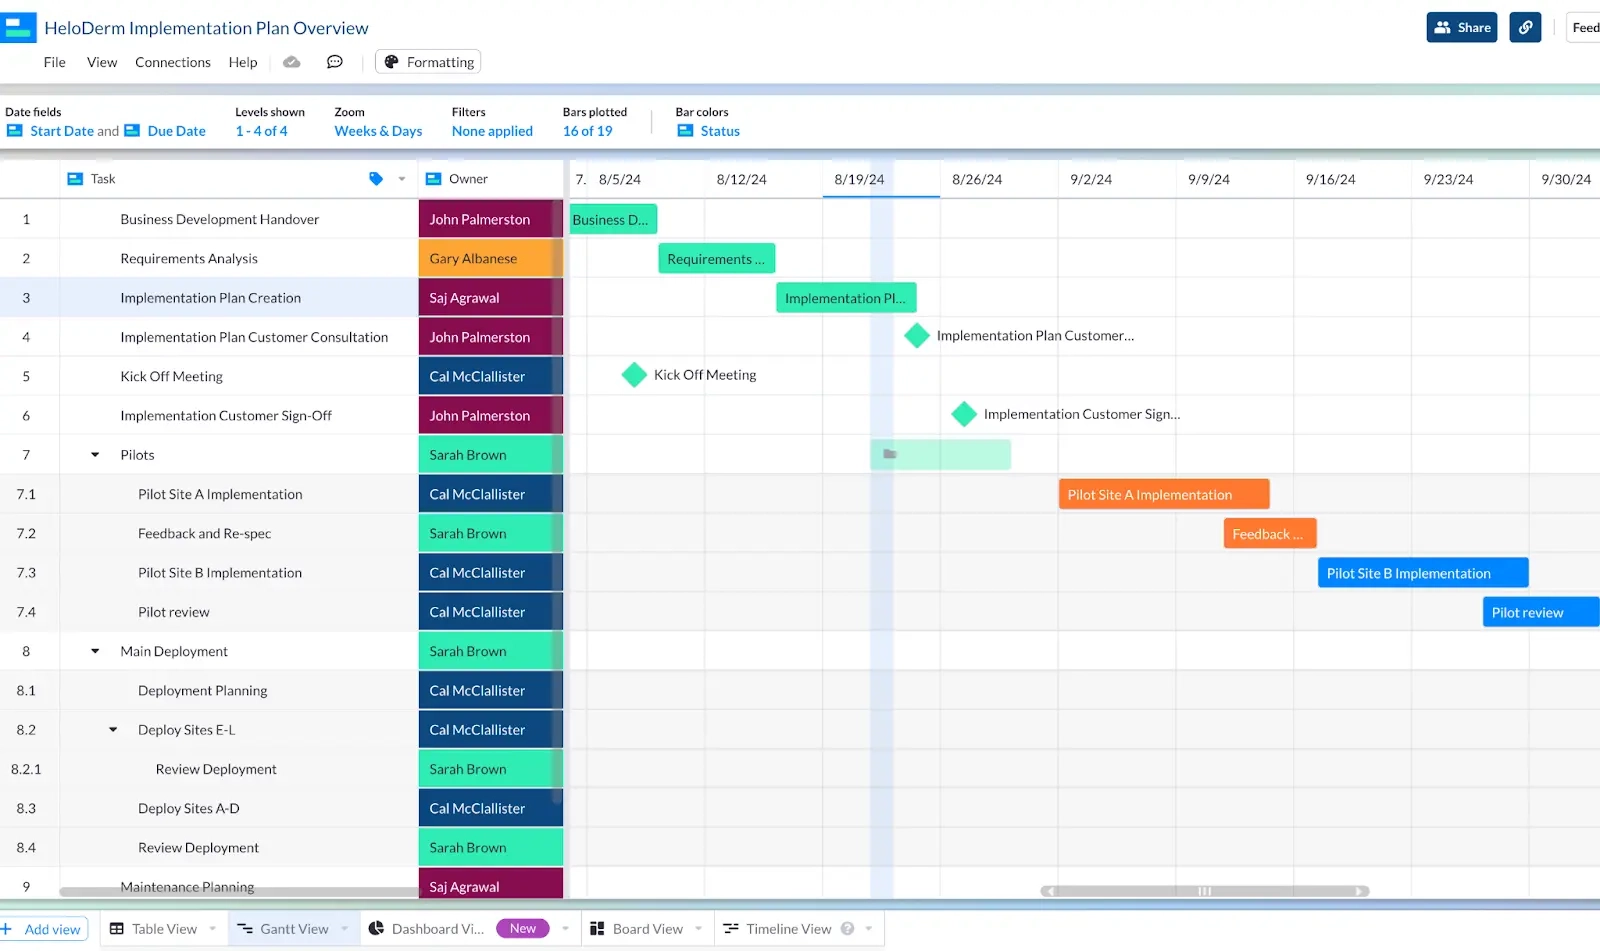
Task: Select the Pilot Site A Implementation bar
Action: [1163, 493]
